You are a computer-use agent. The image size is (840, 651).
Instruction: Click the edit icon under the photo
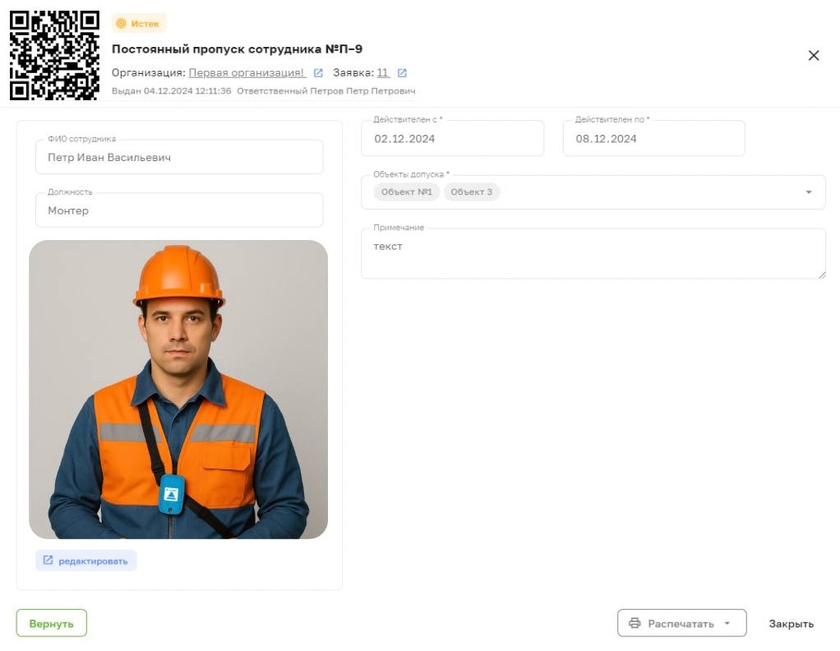tap(48, 561)
